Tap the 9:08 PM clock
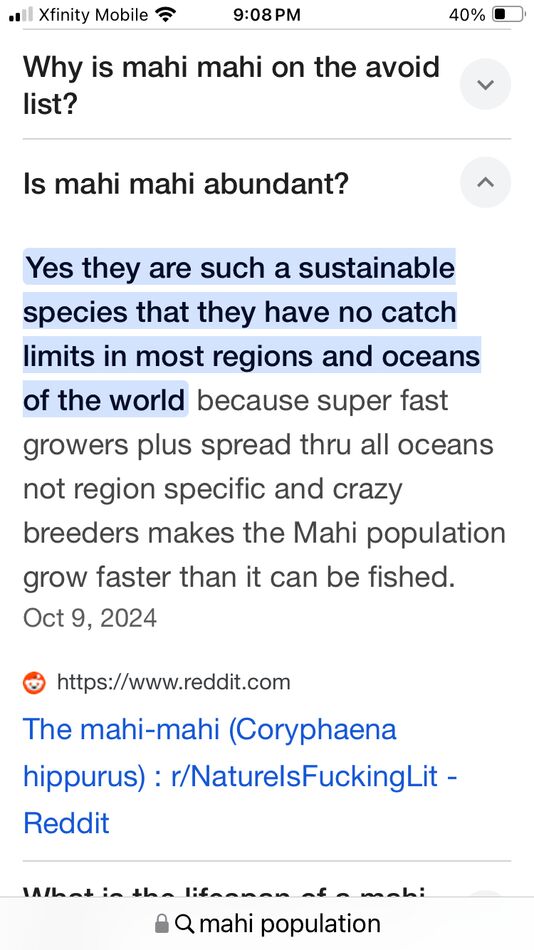The image size is (534, 950). pyautogui.click(x=267, y=15)
